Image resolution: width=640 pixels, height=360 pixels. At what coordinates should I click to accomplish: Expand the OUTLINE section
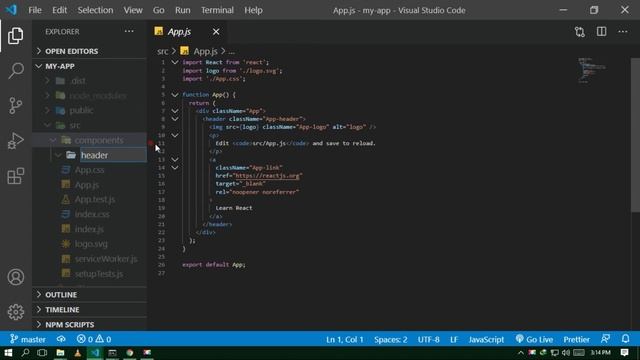coord(90,295)
